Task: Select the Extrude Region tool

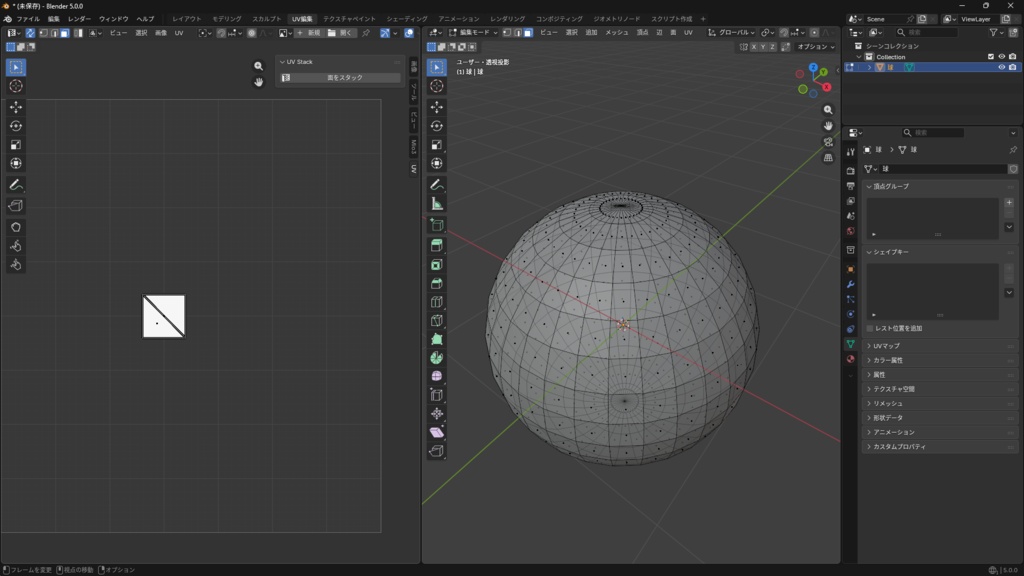Action: tap(437, 246)
